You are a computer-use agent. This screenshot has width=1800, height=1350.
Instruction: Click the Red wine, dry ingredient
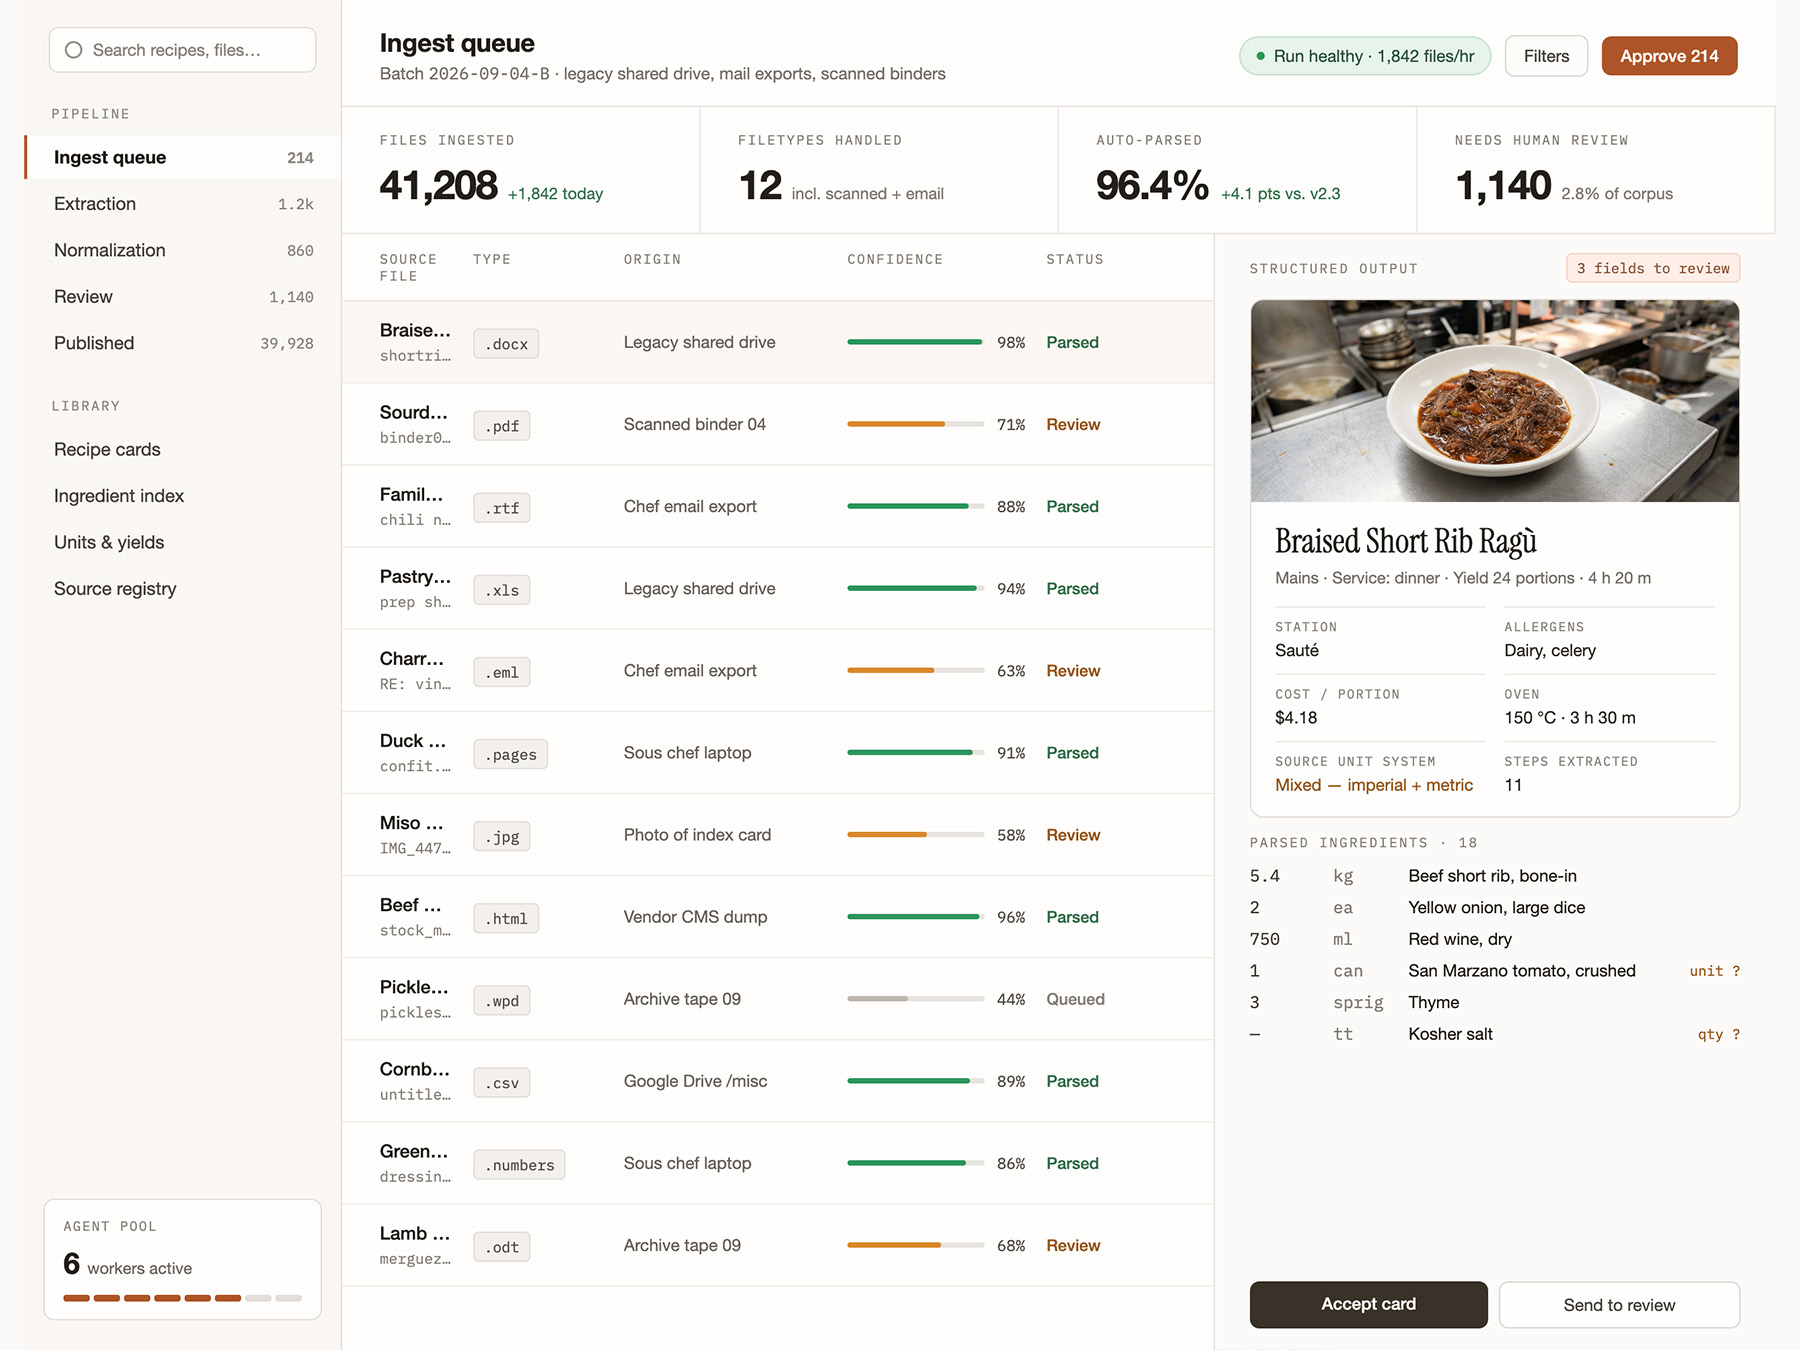[x=1459, y=939]
